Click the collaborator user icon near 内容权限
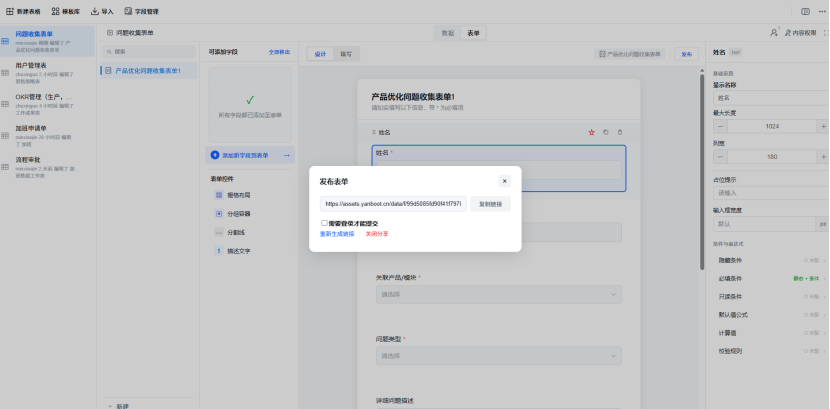 pos(774,33)
